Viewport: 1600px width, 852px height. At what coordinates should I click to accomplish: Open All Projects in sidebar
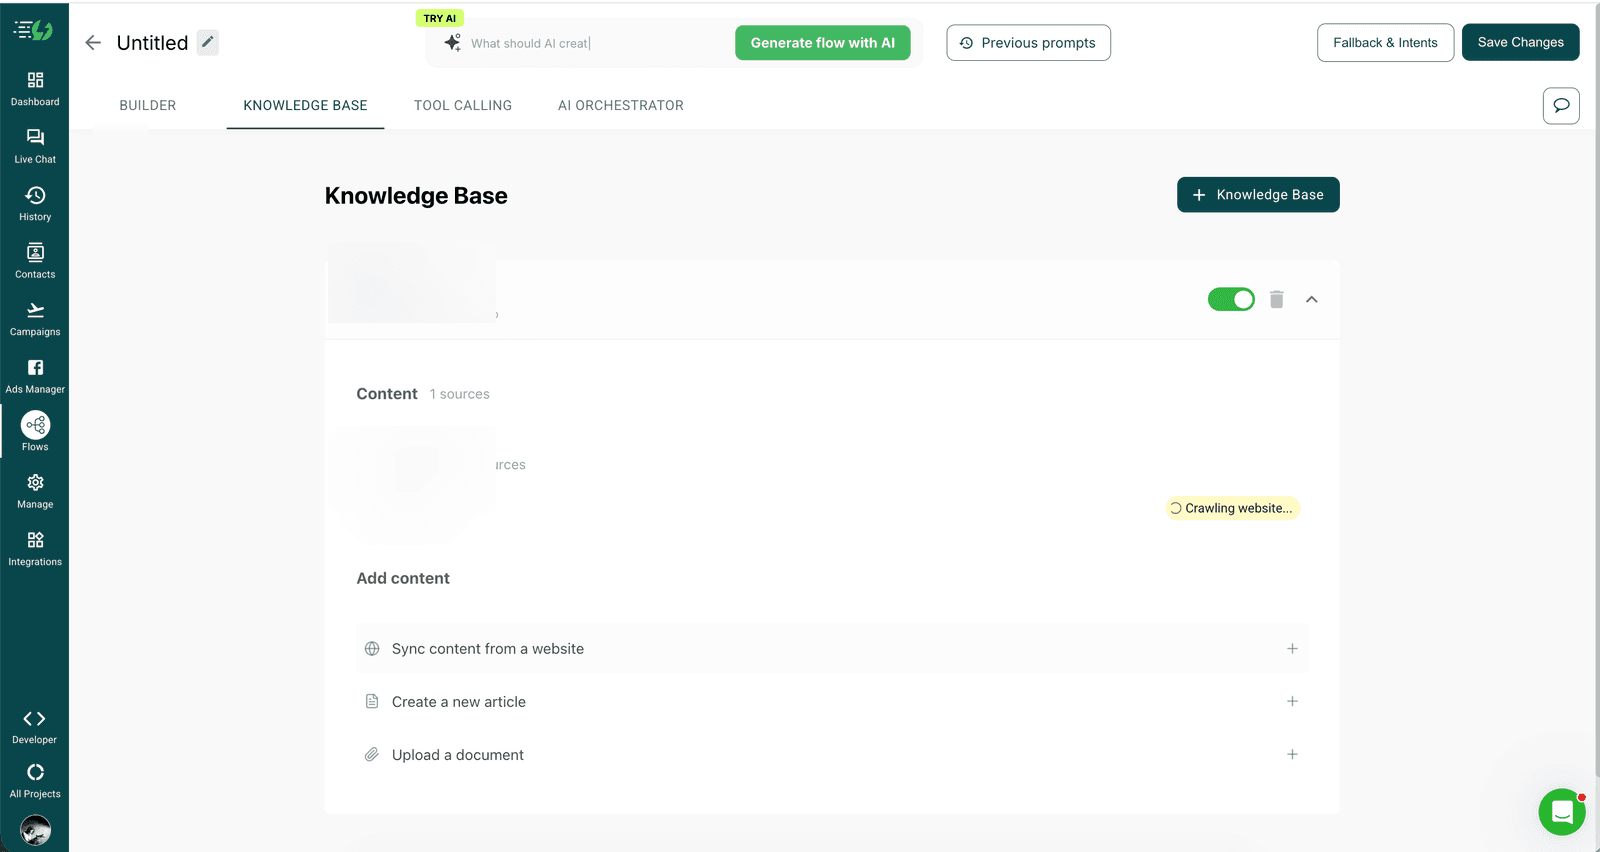tap(35, 780)
